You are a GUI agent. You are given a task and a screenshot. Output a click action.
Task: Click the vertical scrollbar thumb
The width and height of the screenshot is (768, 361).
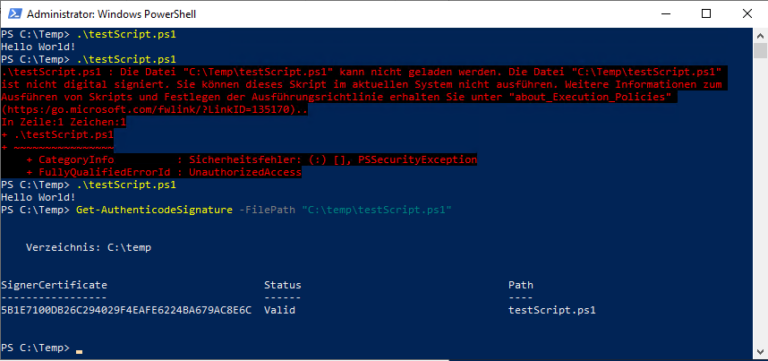tap(760, 50)
